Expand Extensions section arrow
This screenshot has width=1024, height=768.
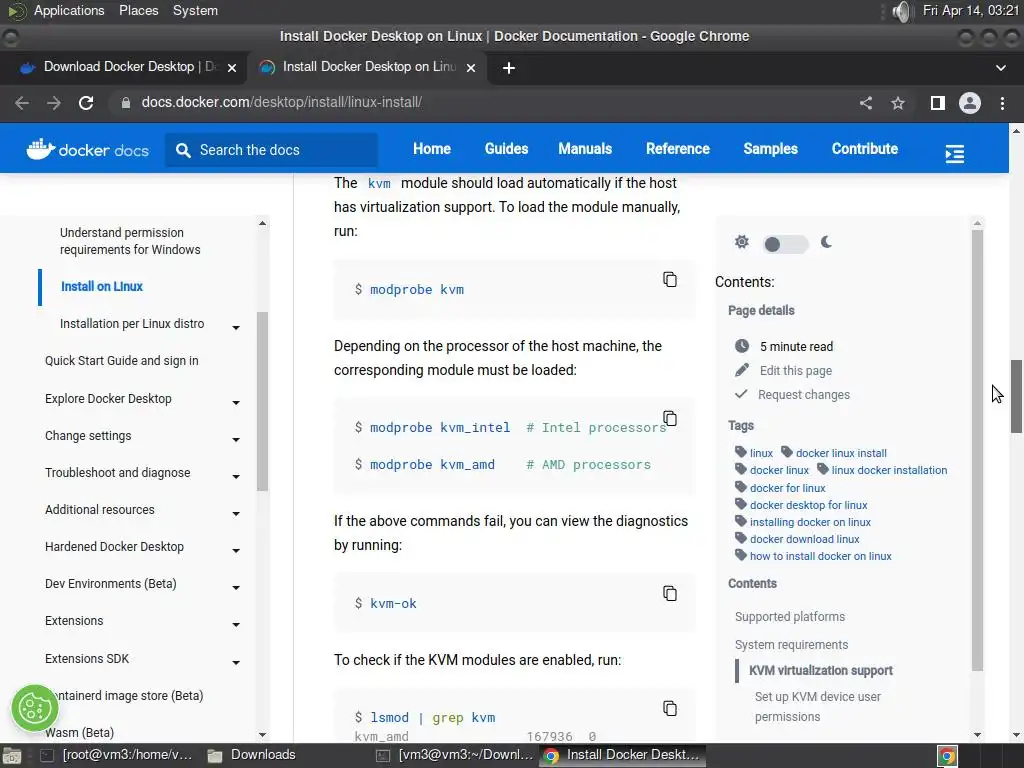[x=236, y=624]
